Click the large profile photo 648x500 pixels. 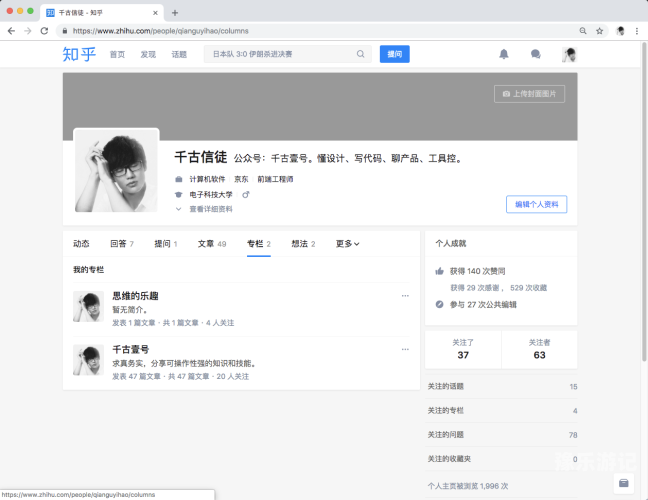coord(116,171)
